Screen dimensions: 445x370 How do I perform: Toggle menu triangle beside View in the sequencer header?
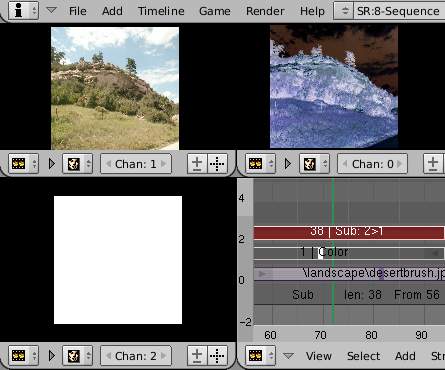click(288, 356)
